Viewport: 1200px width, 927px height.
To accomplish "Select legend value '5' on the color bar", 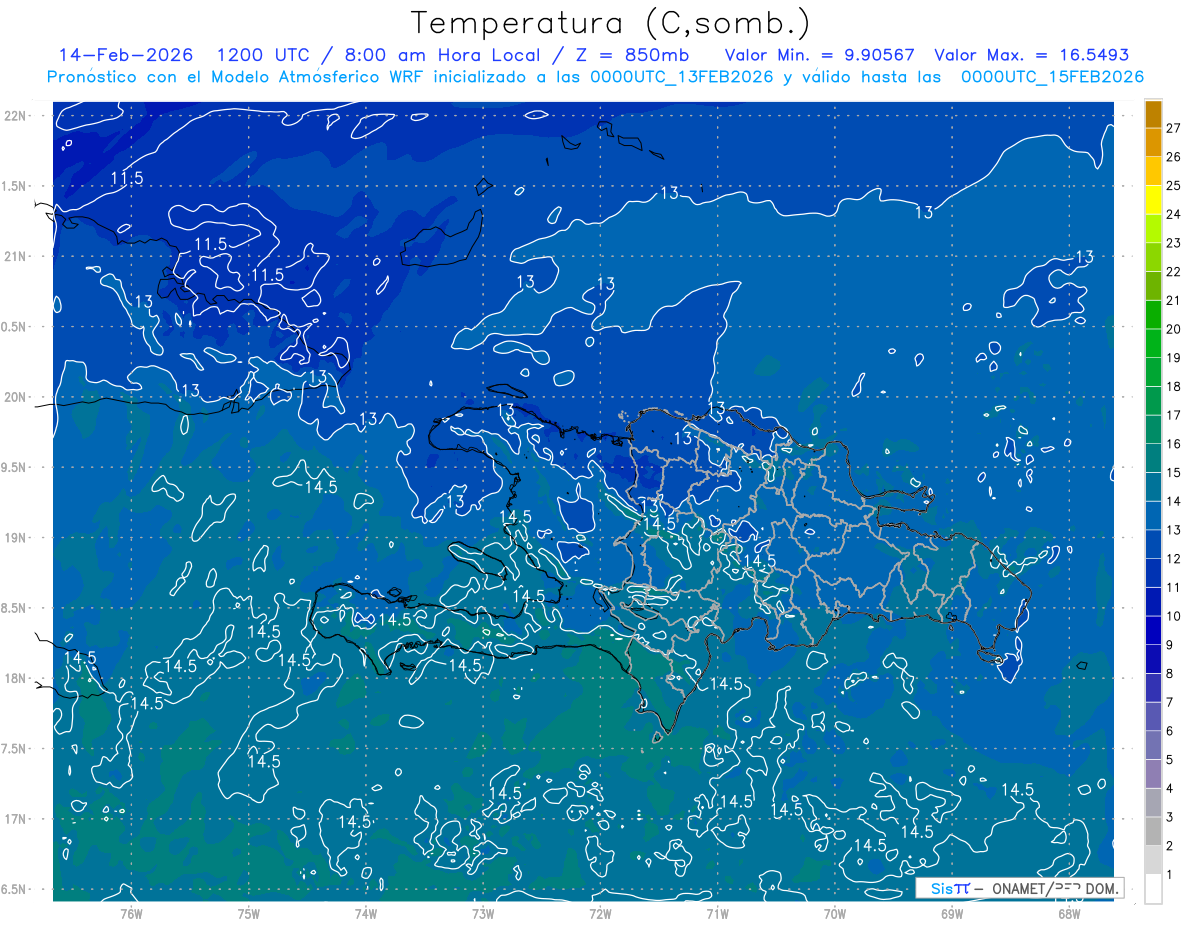I will point(1170,760).
